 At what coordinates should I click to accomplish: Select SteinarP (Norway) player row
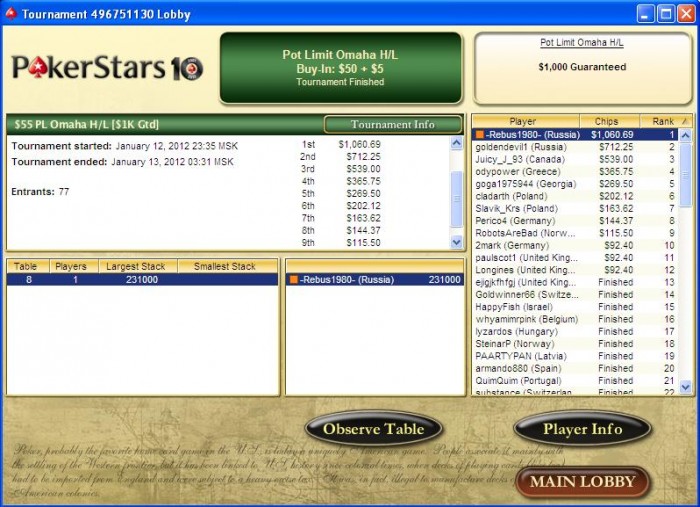(575, 344)
